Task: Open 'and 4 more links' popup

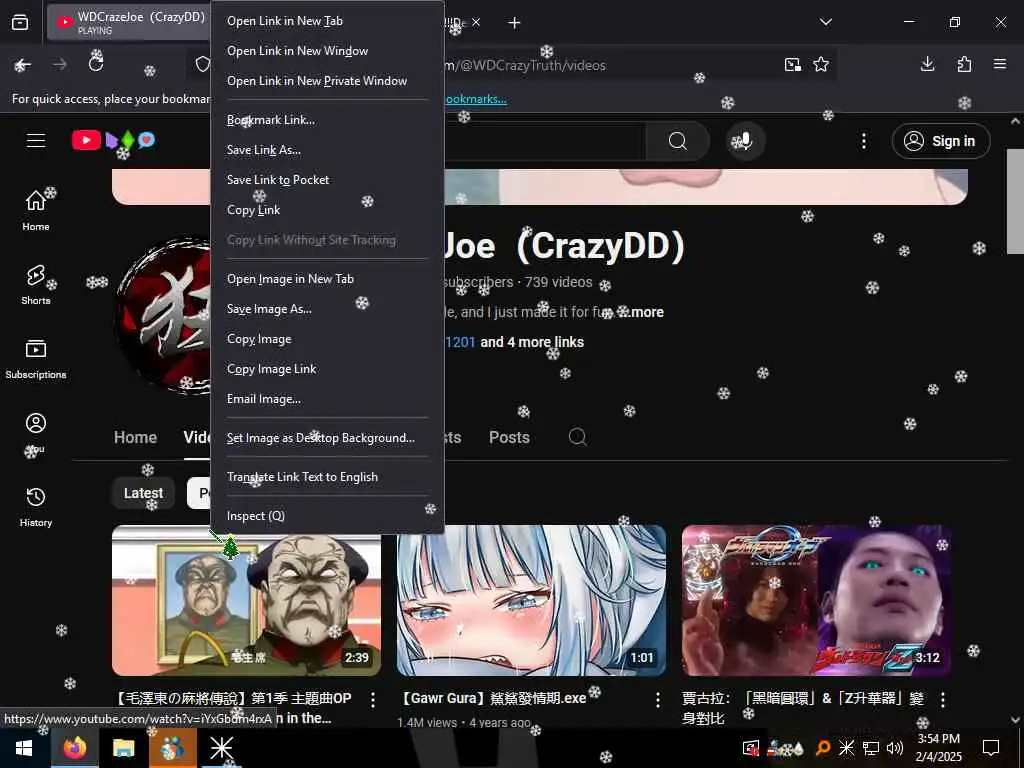Action: (532, 342)
